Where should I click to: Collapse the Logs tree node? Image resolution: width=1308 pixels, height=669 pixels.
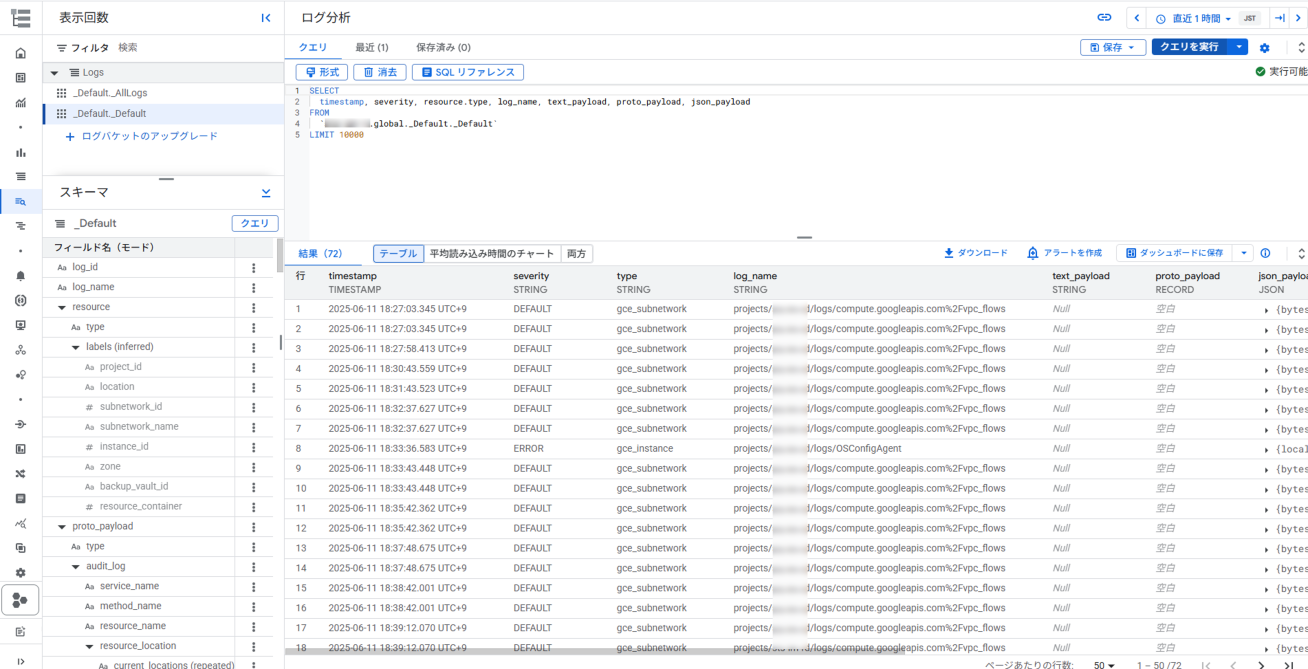54,73
